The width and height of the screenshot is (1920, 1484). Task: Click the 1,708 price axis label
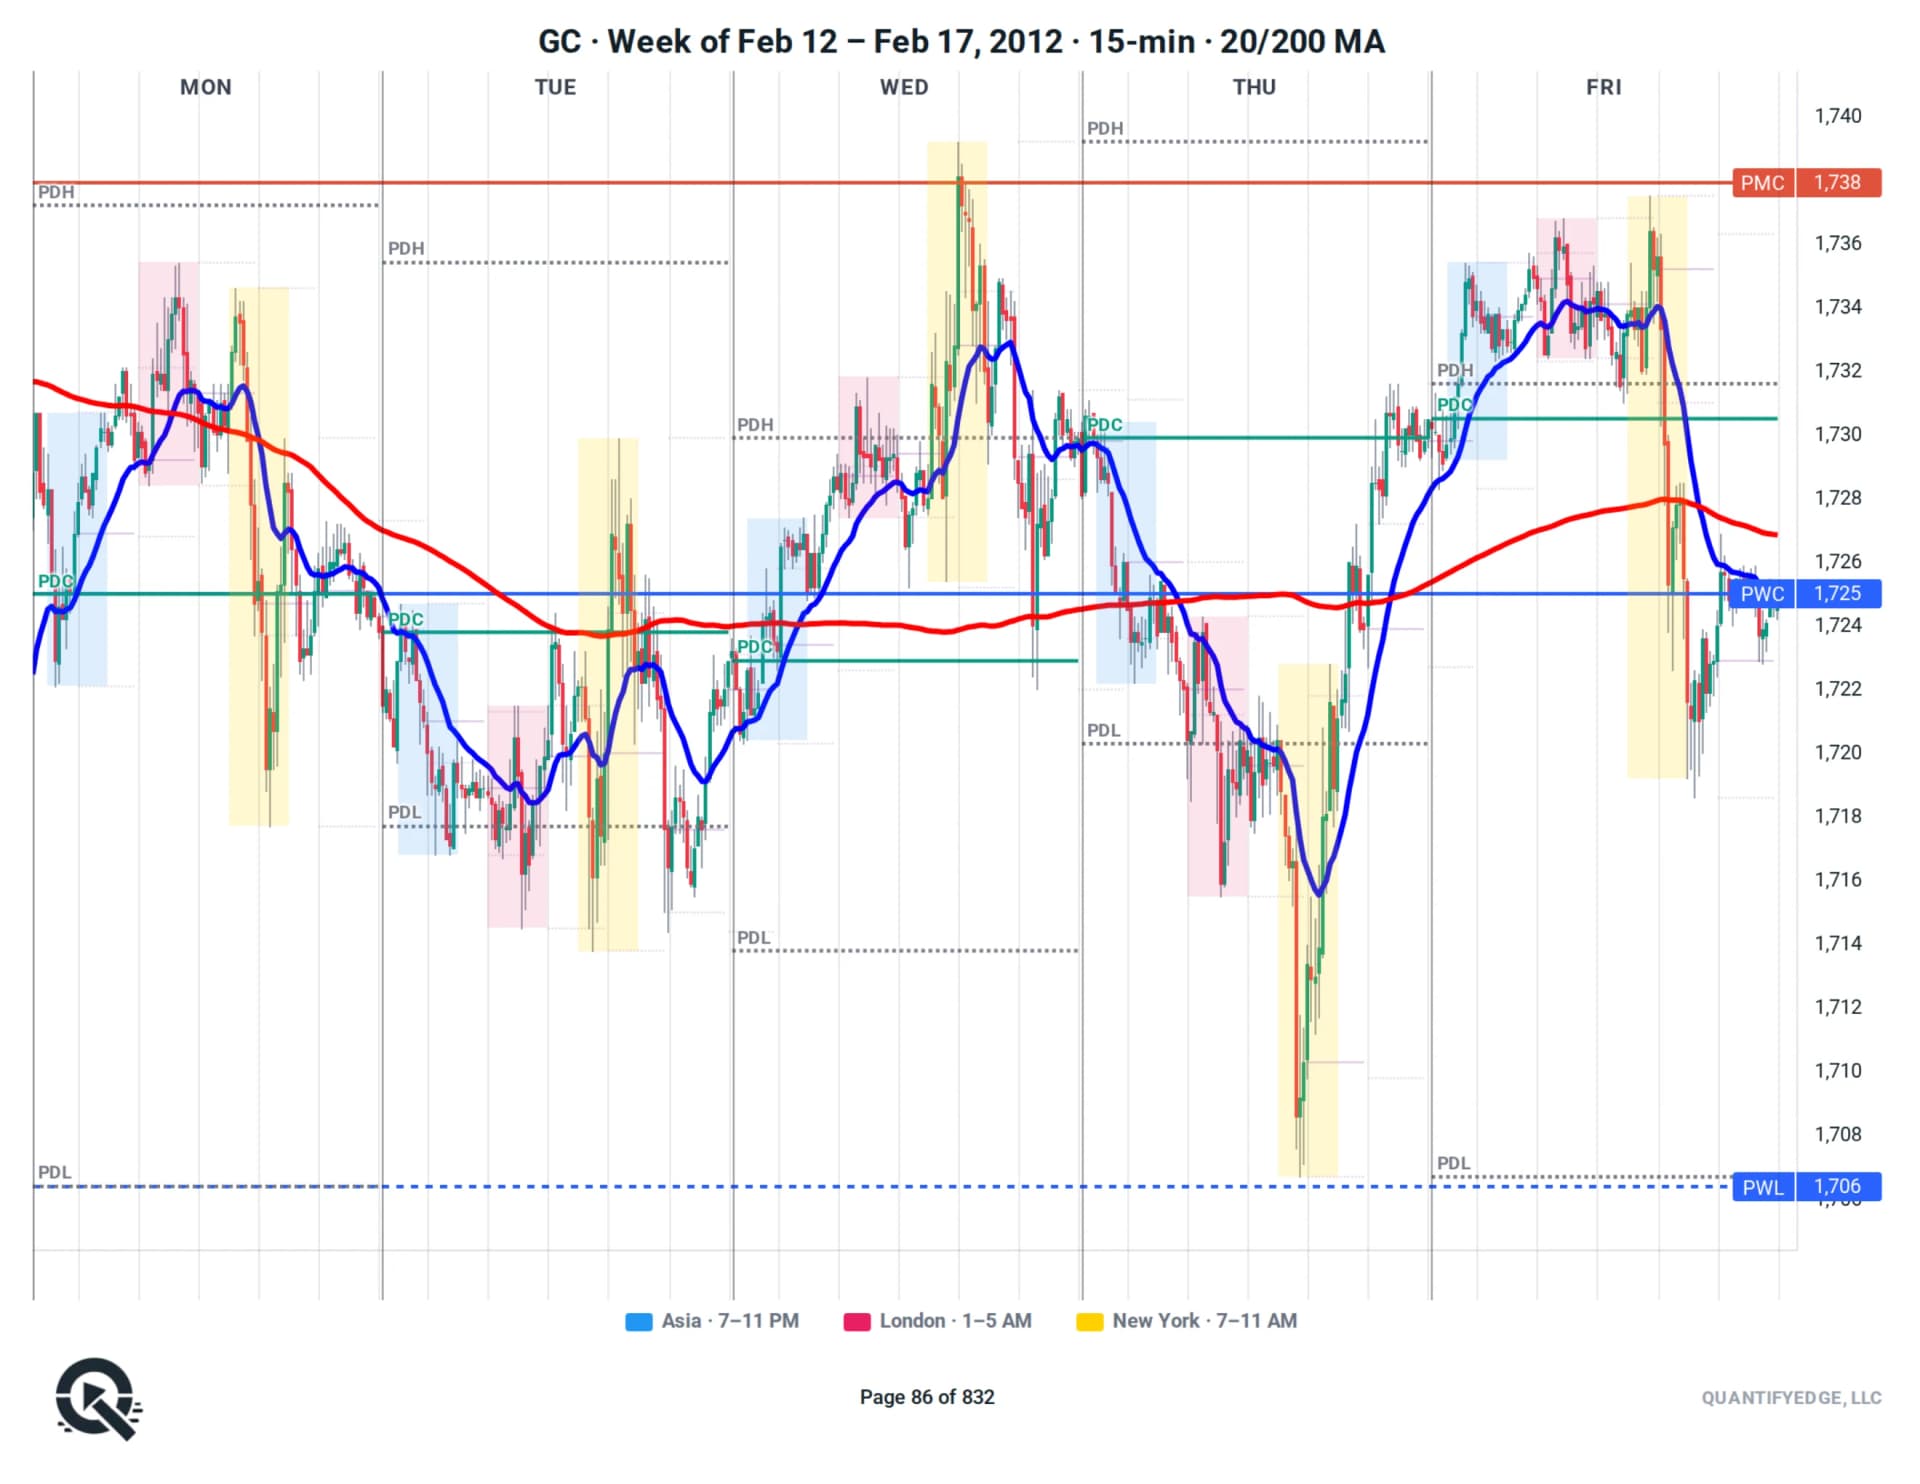tap(1838, 1135)
